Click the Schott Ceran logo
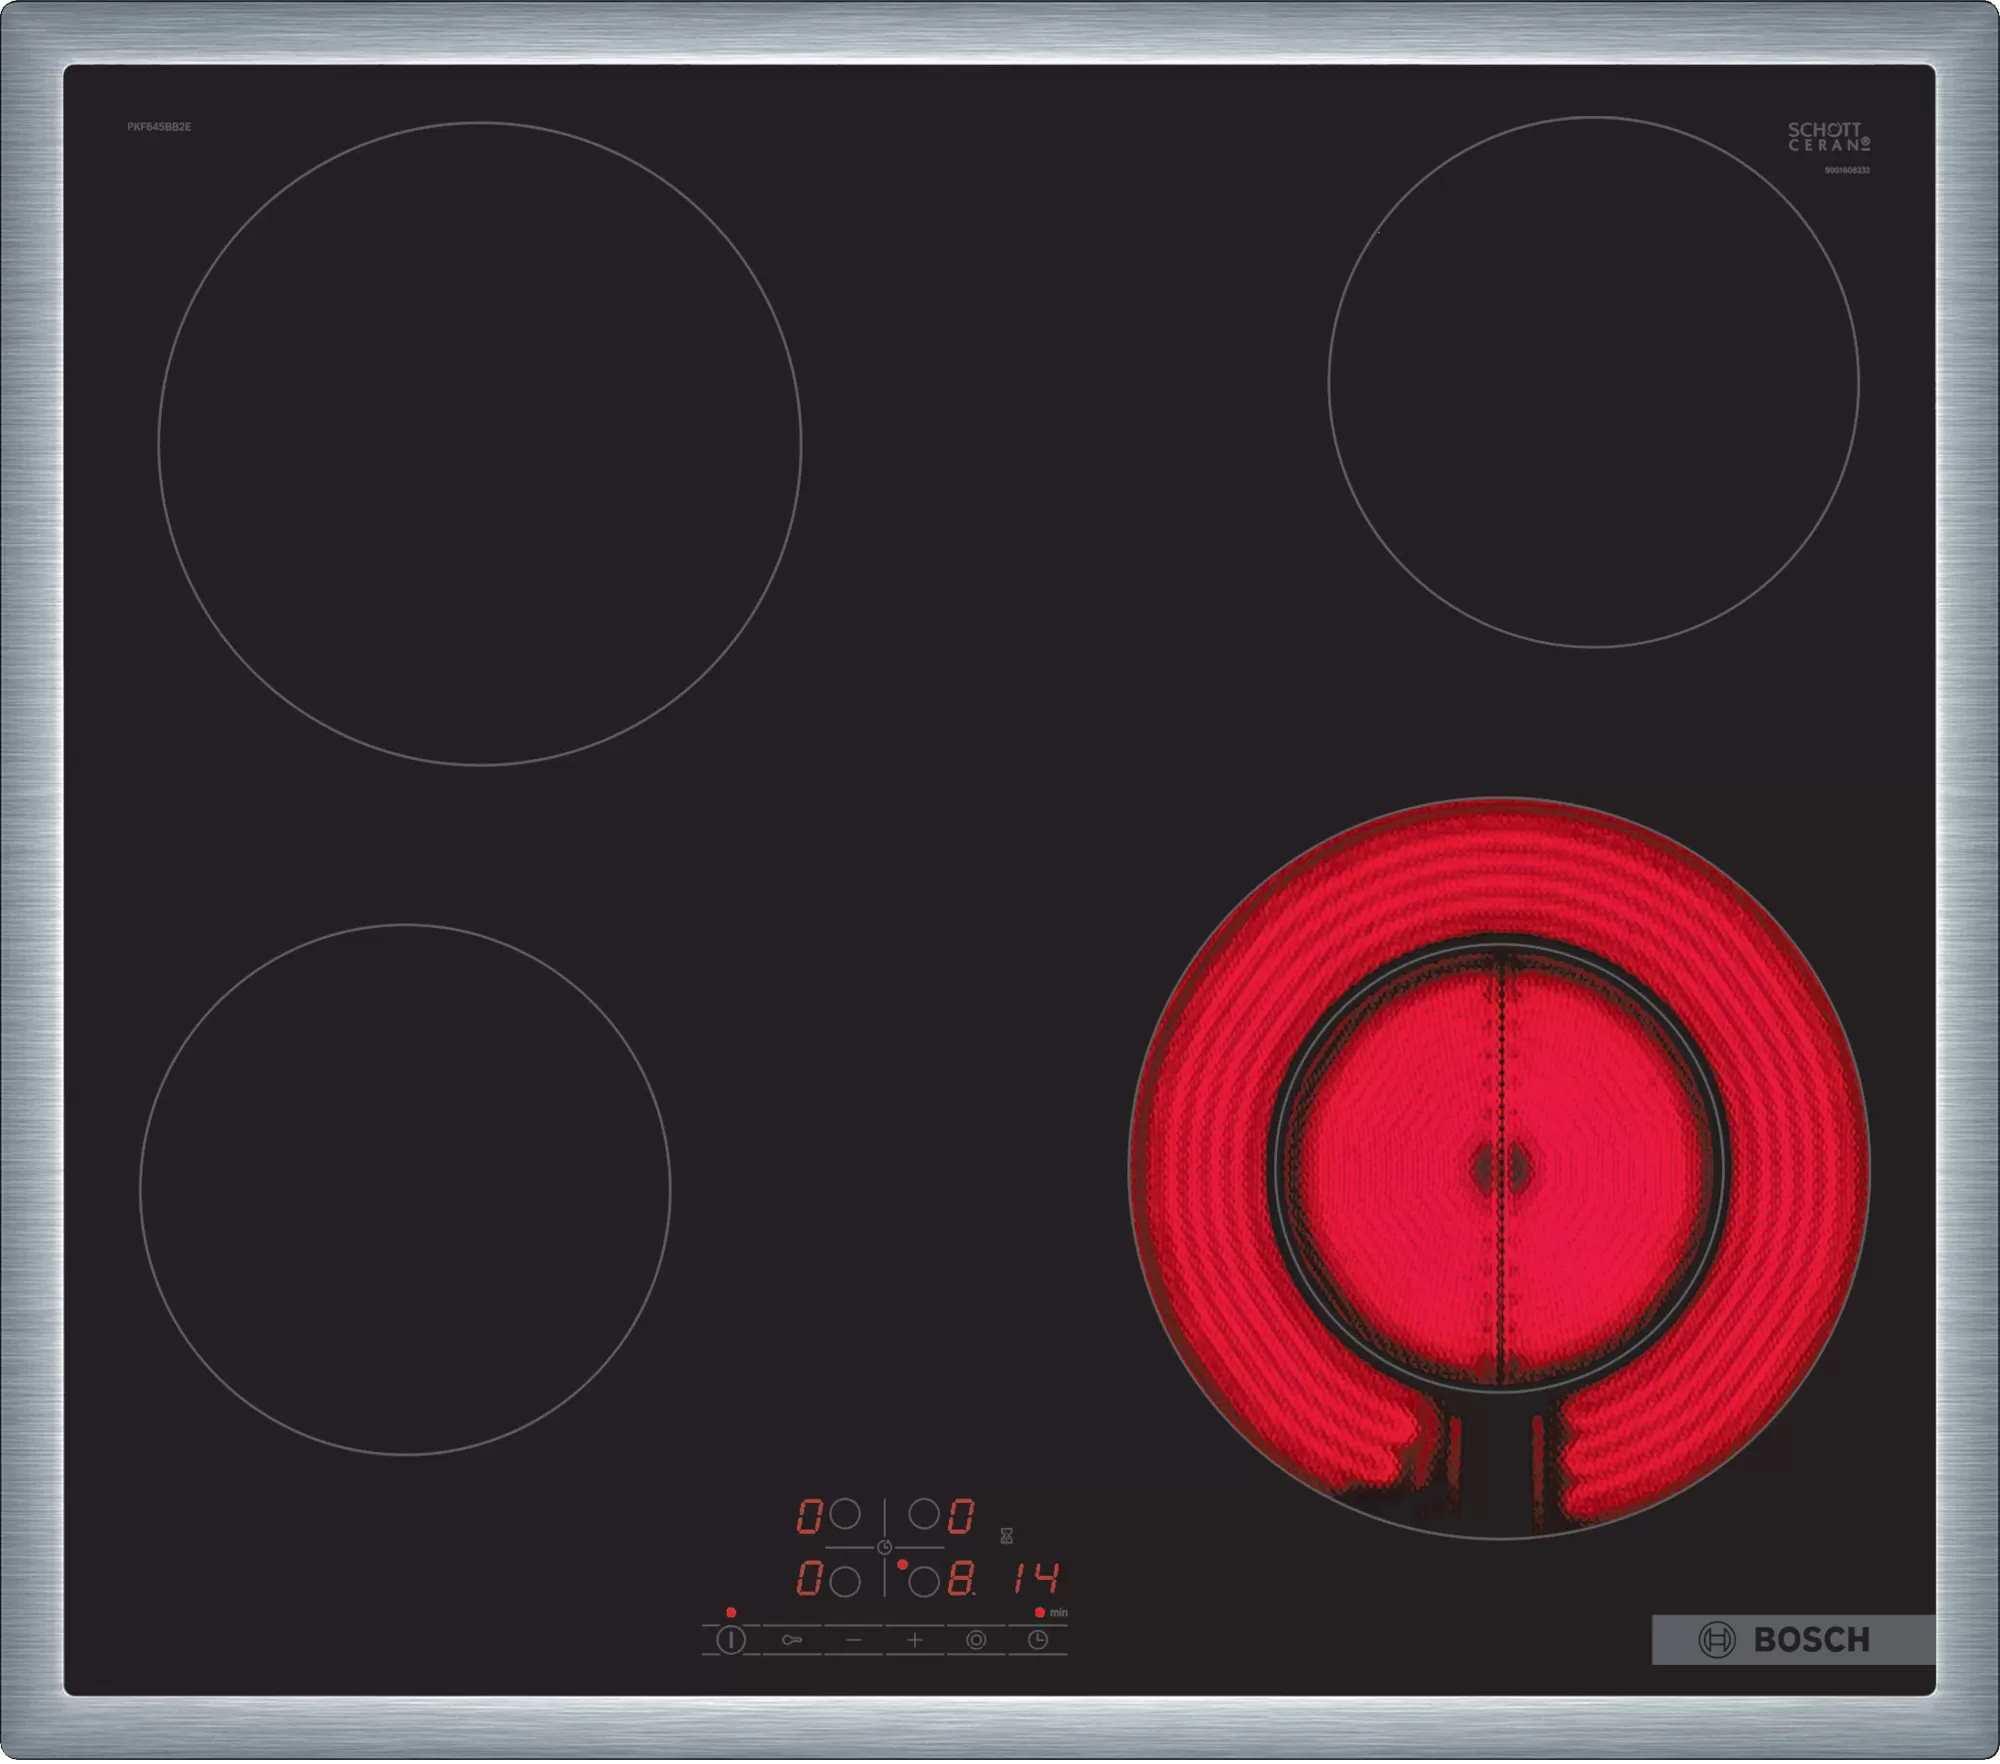This screenshot has height=1764, width=2000. (x=1828, y=136)
